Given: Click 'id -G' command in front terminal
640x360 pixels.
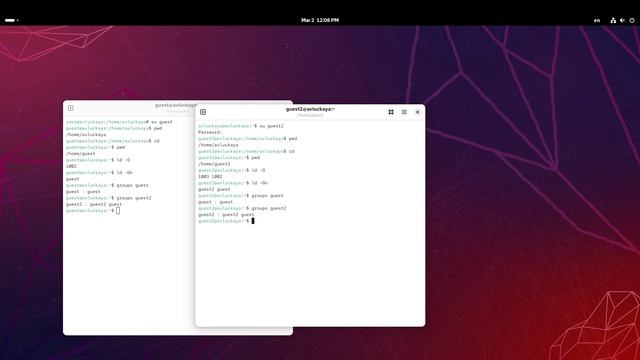Looking at the screenshot, I should [x=258, y=170].
